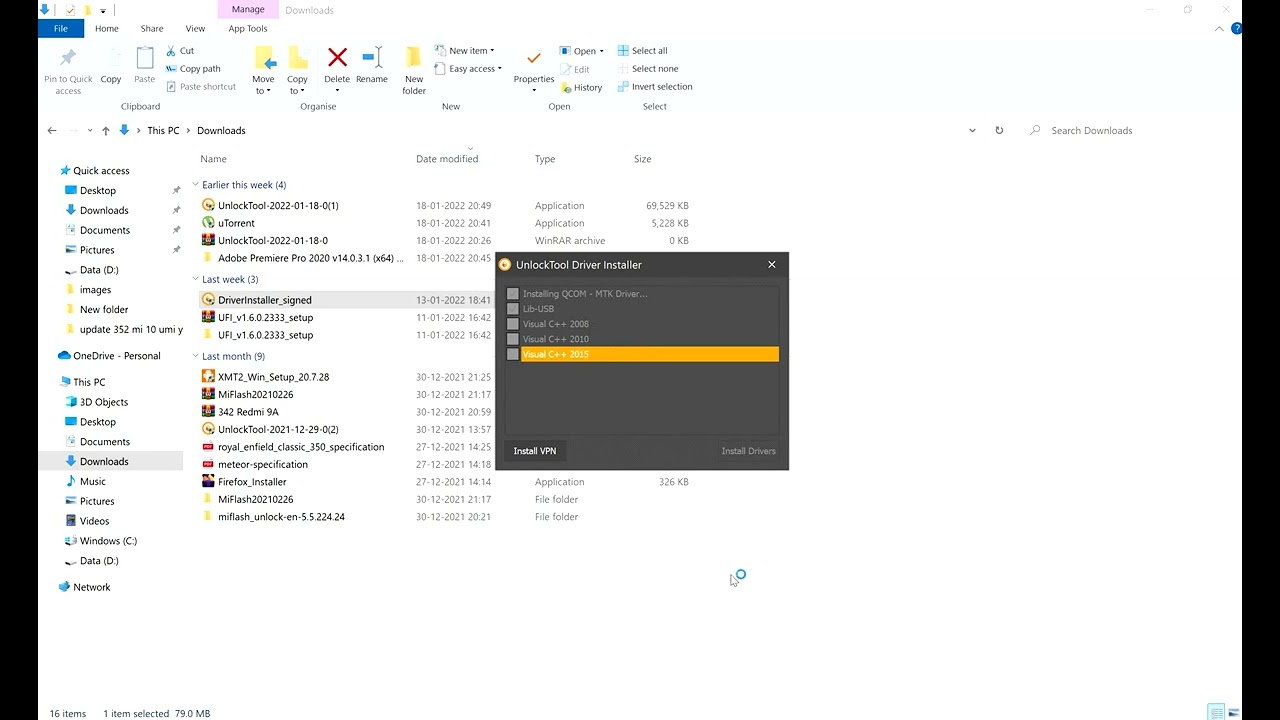
Task: Sort by the Name column header
Action: point(213,159)
